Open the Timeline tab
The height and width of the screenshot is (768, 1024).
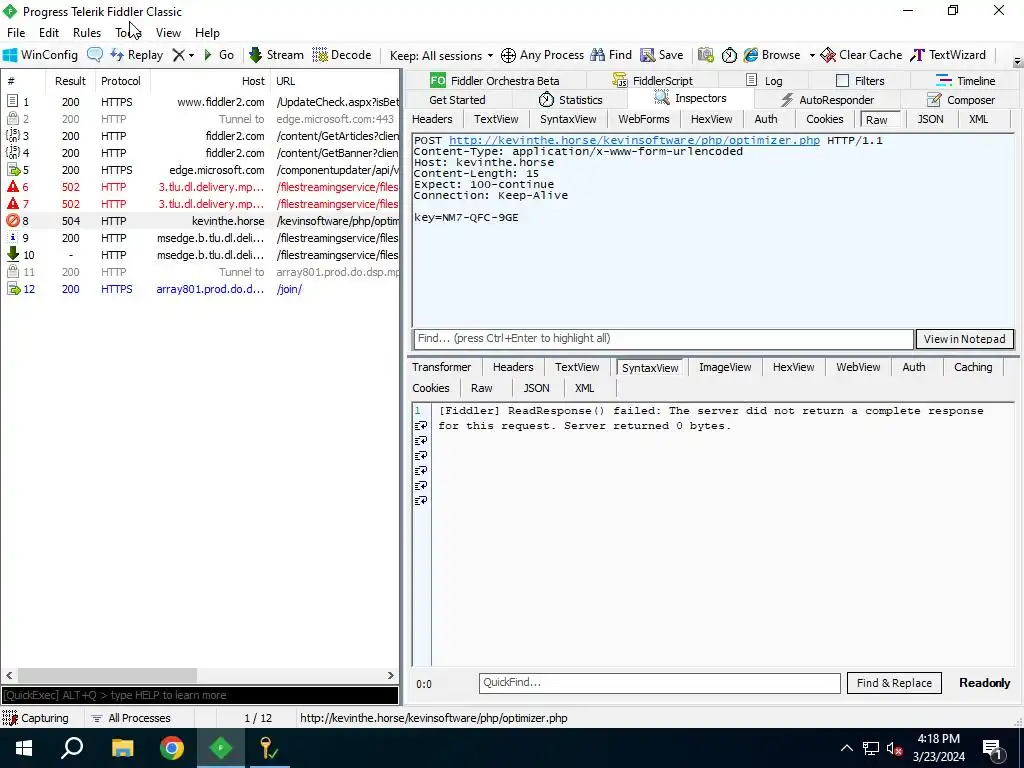point(965,81)
